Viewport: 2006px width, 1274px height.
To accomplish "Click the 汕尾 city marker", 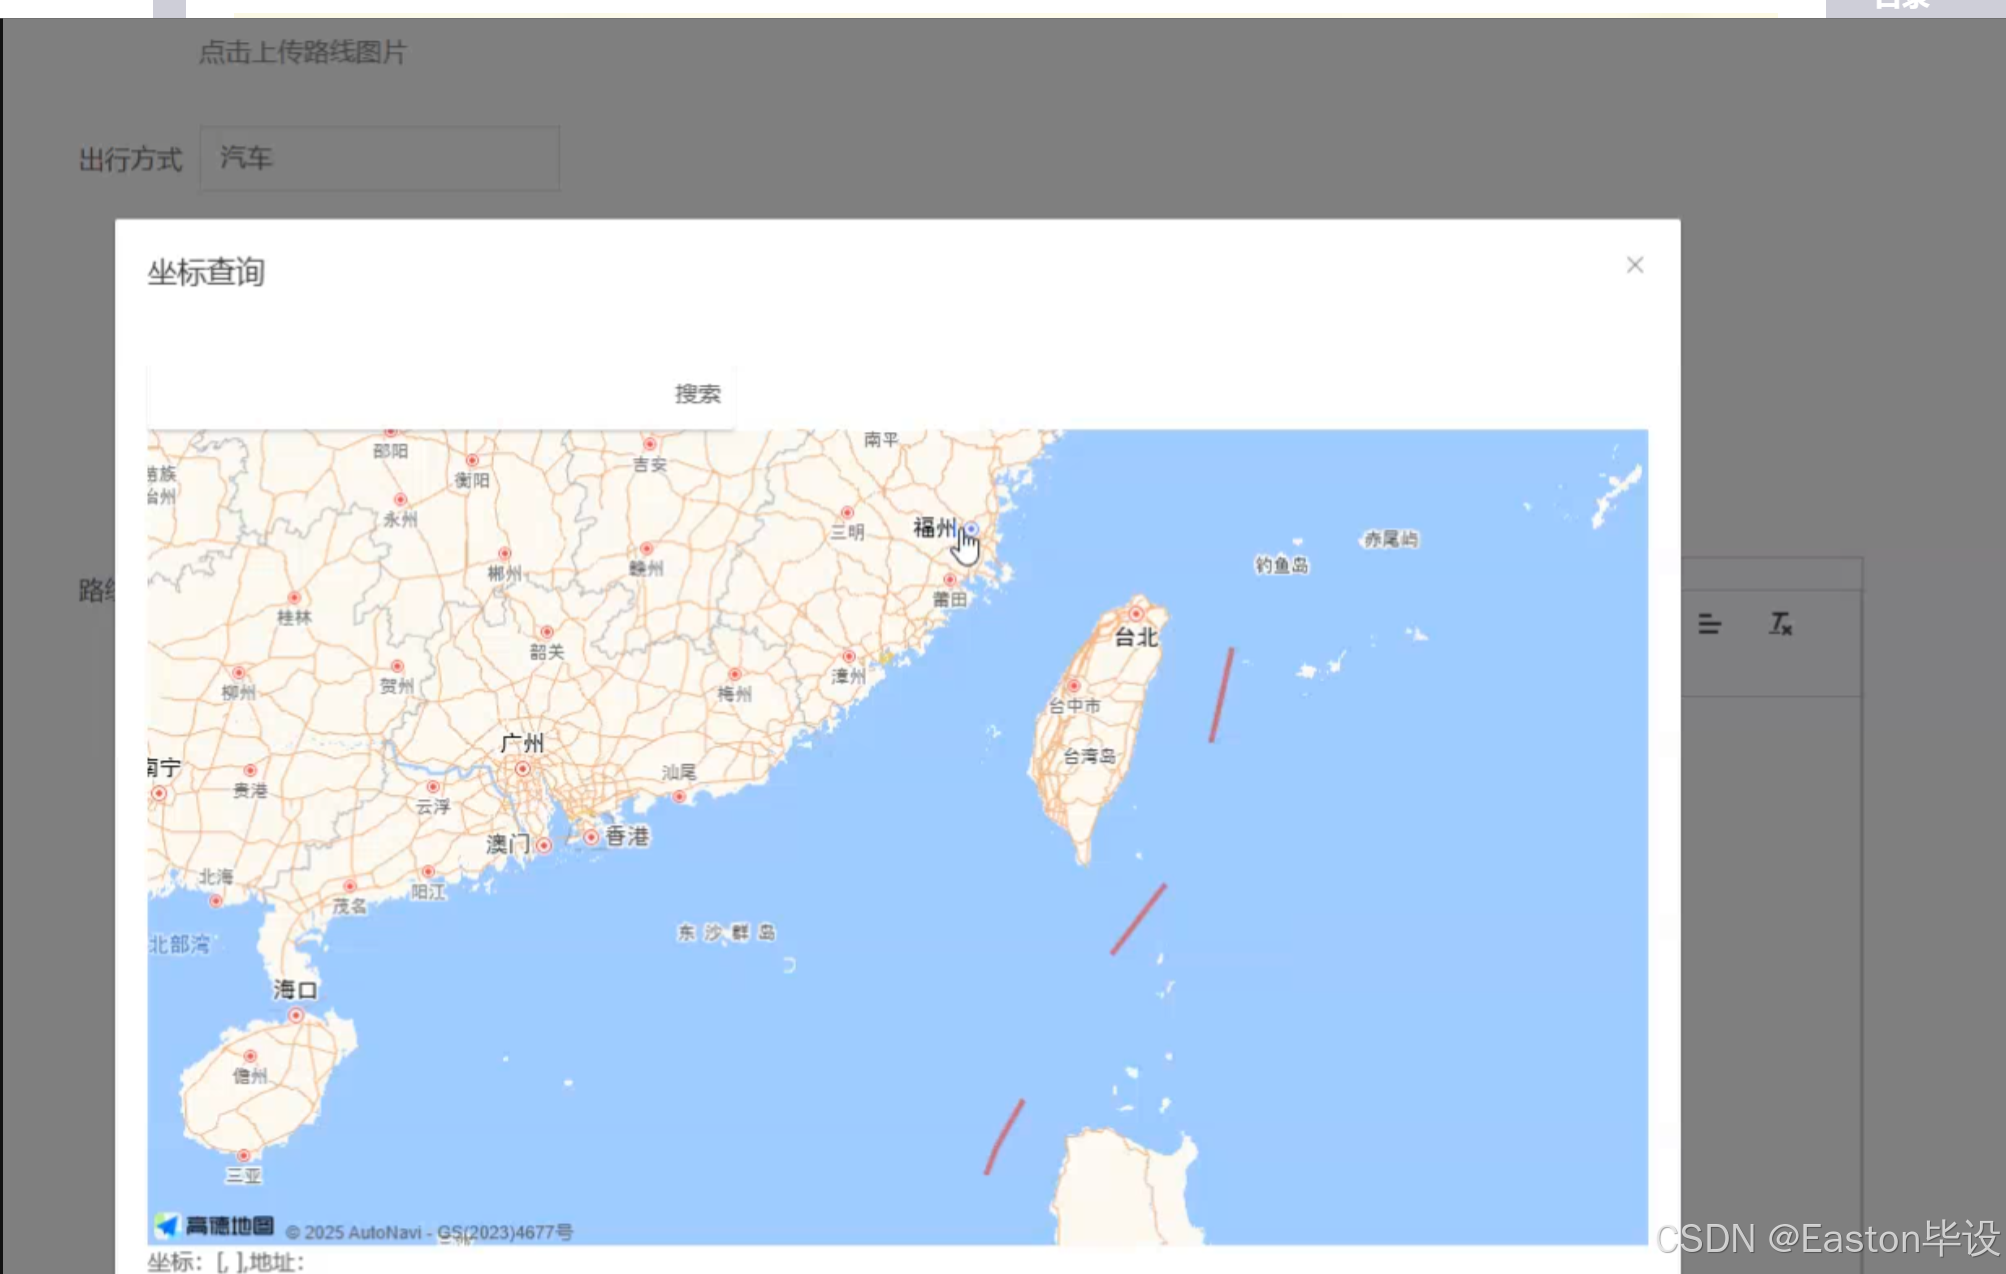I will [679, 796].
